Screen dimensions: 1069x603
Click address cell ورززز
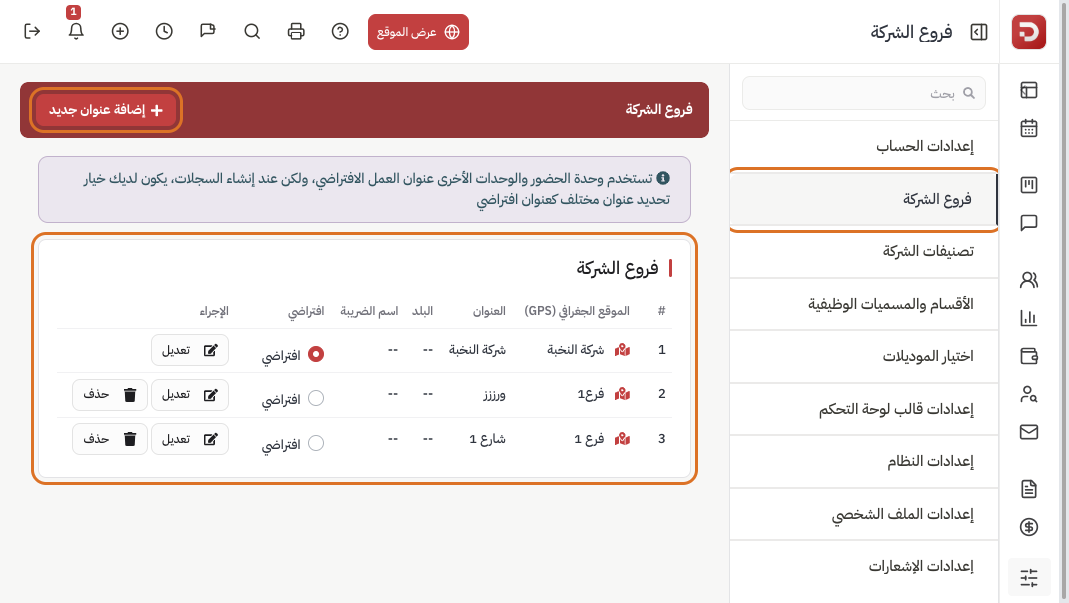pyautogui.click(x=494, y=395)
